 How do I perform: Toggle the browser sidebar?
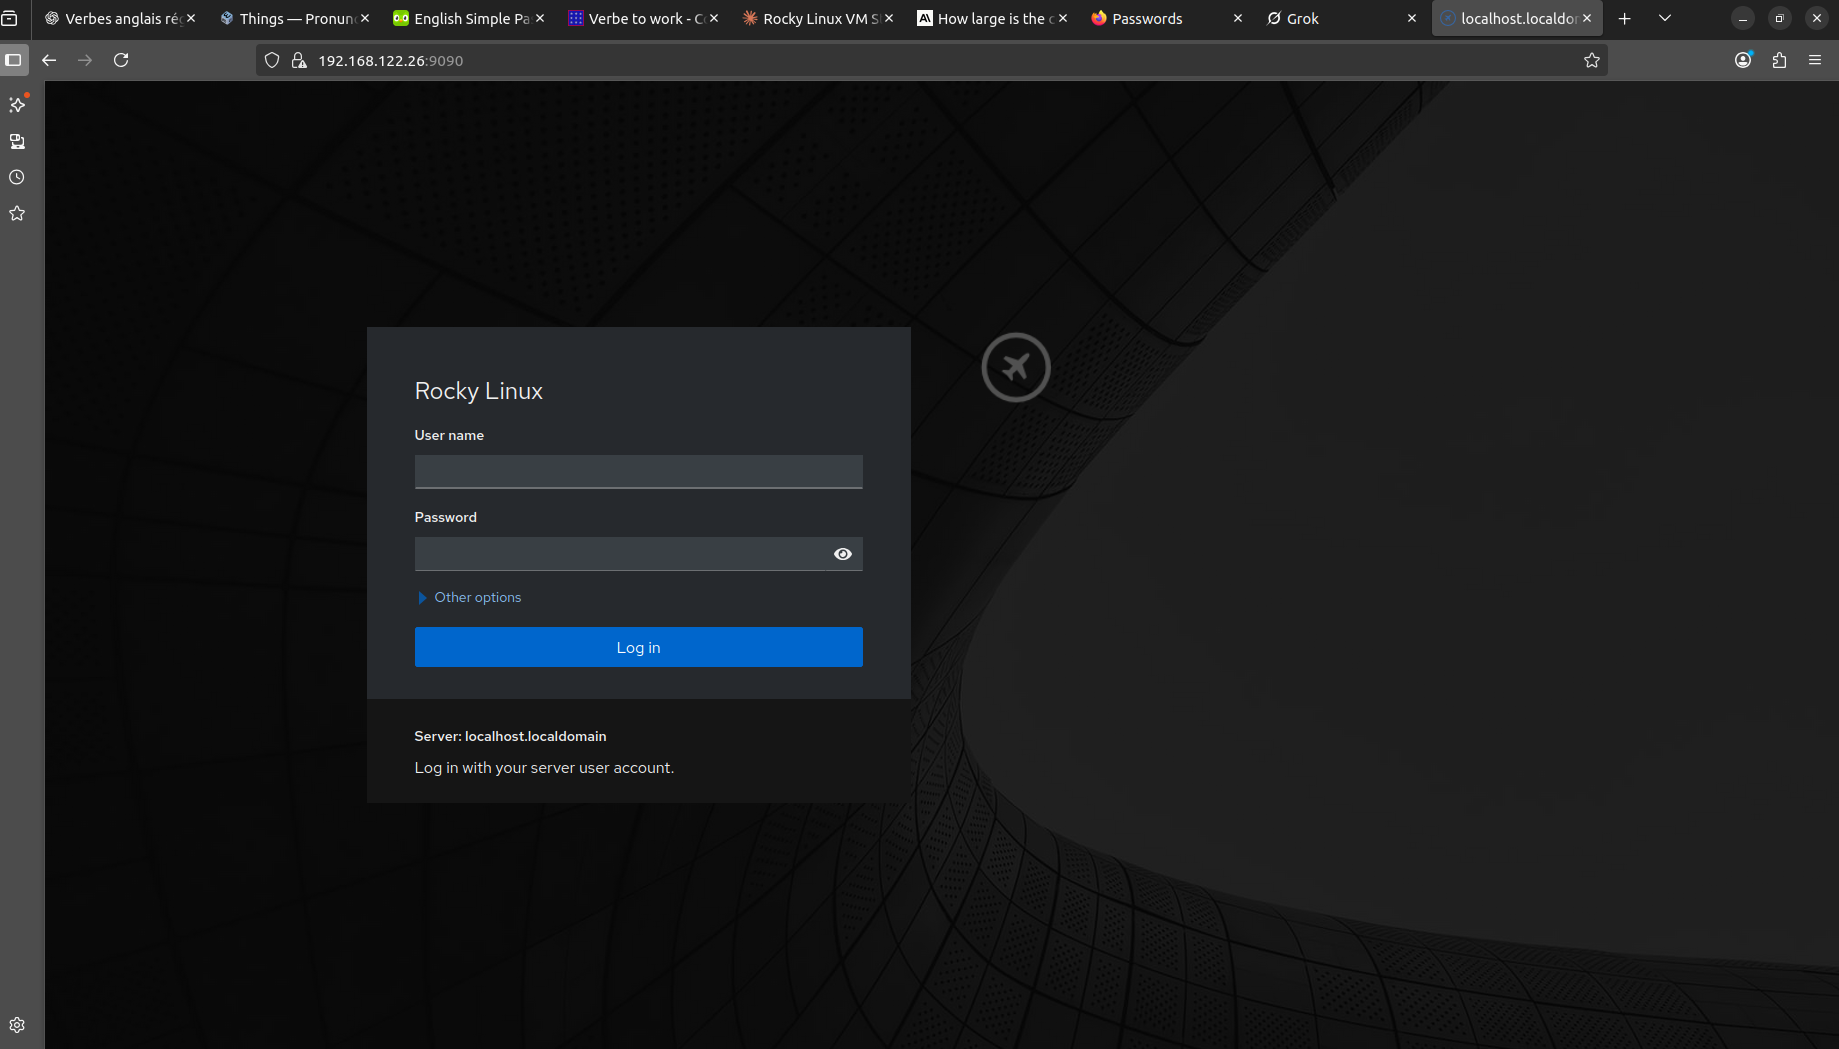coord(13,60)
